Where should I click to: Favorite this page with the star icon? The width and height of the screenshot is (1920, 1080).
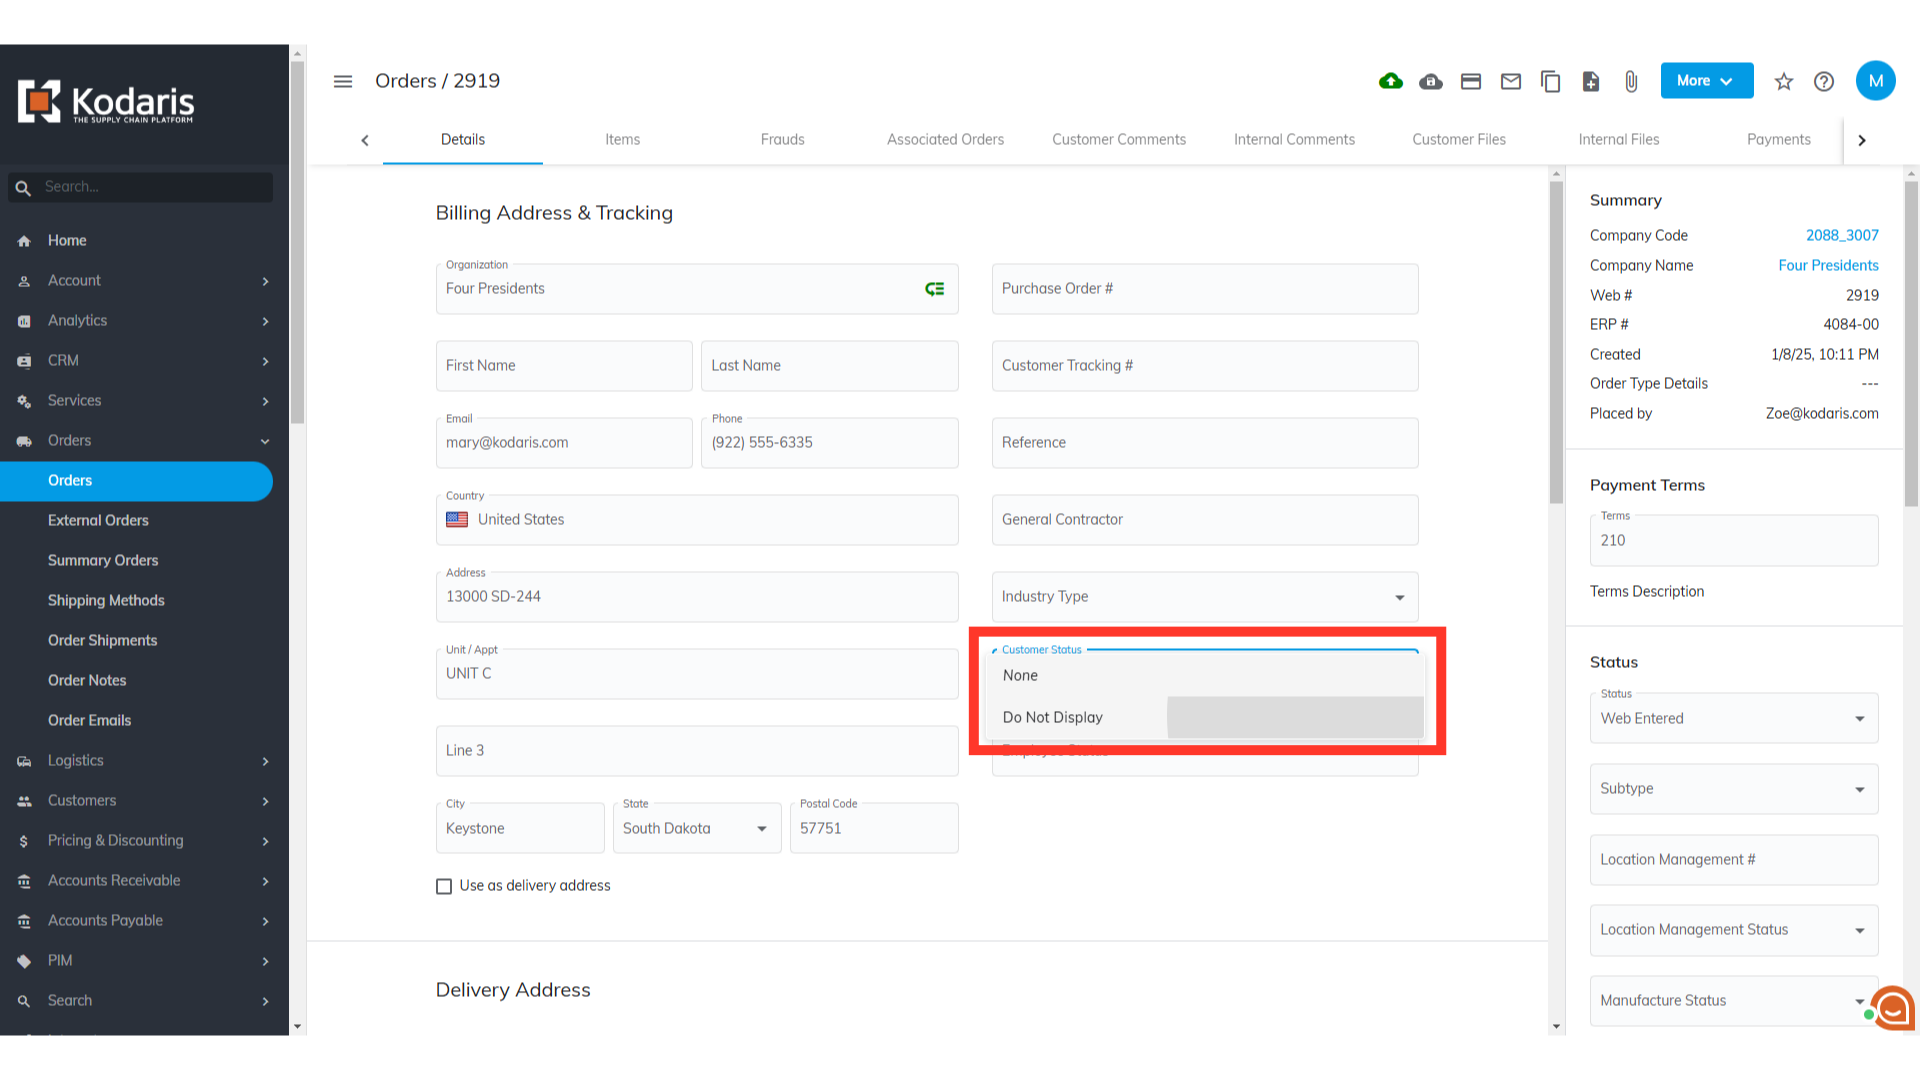1784,81
